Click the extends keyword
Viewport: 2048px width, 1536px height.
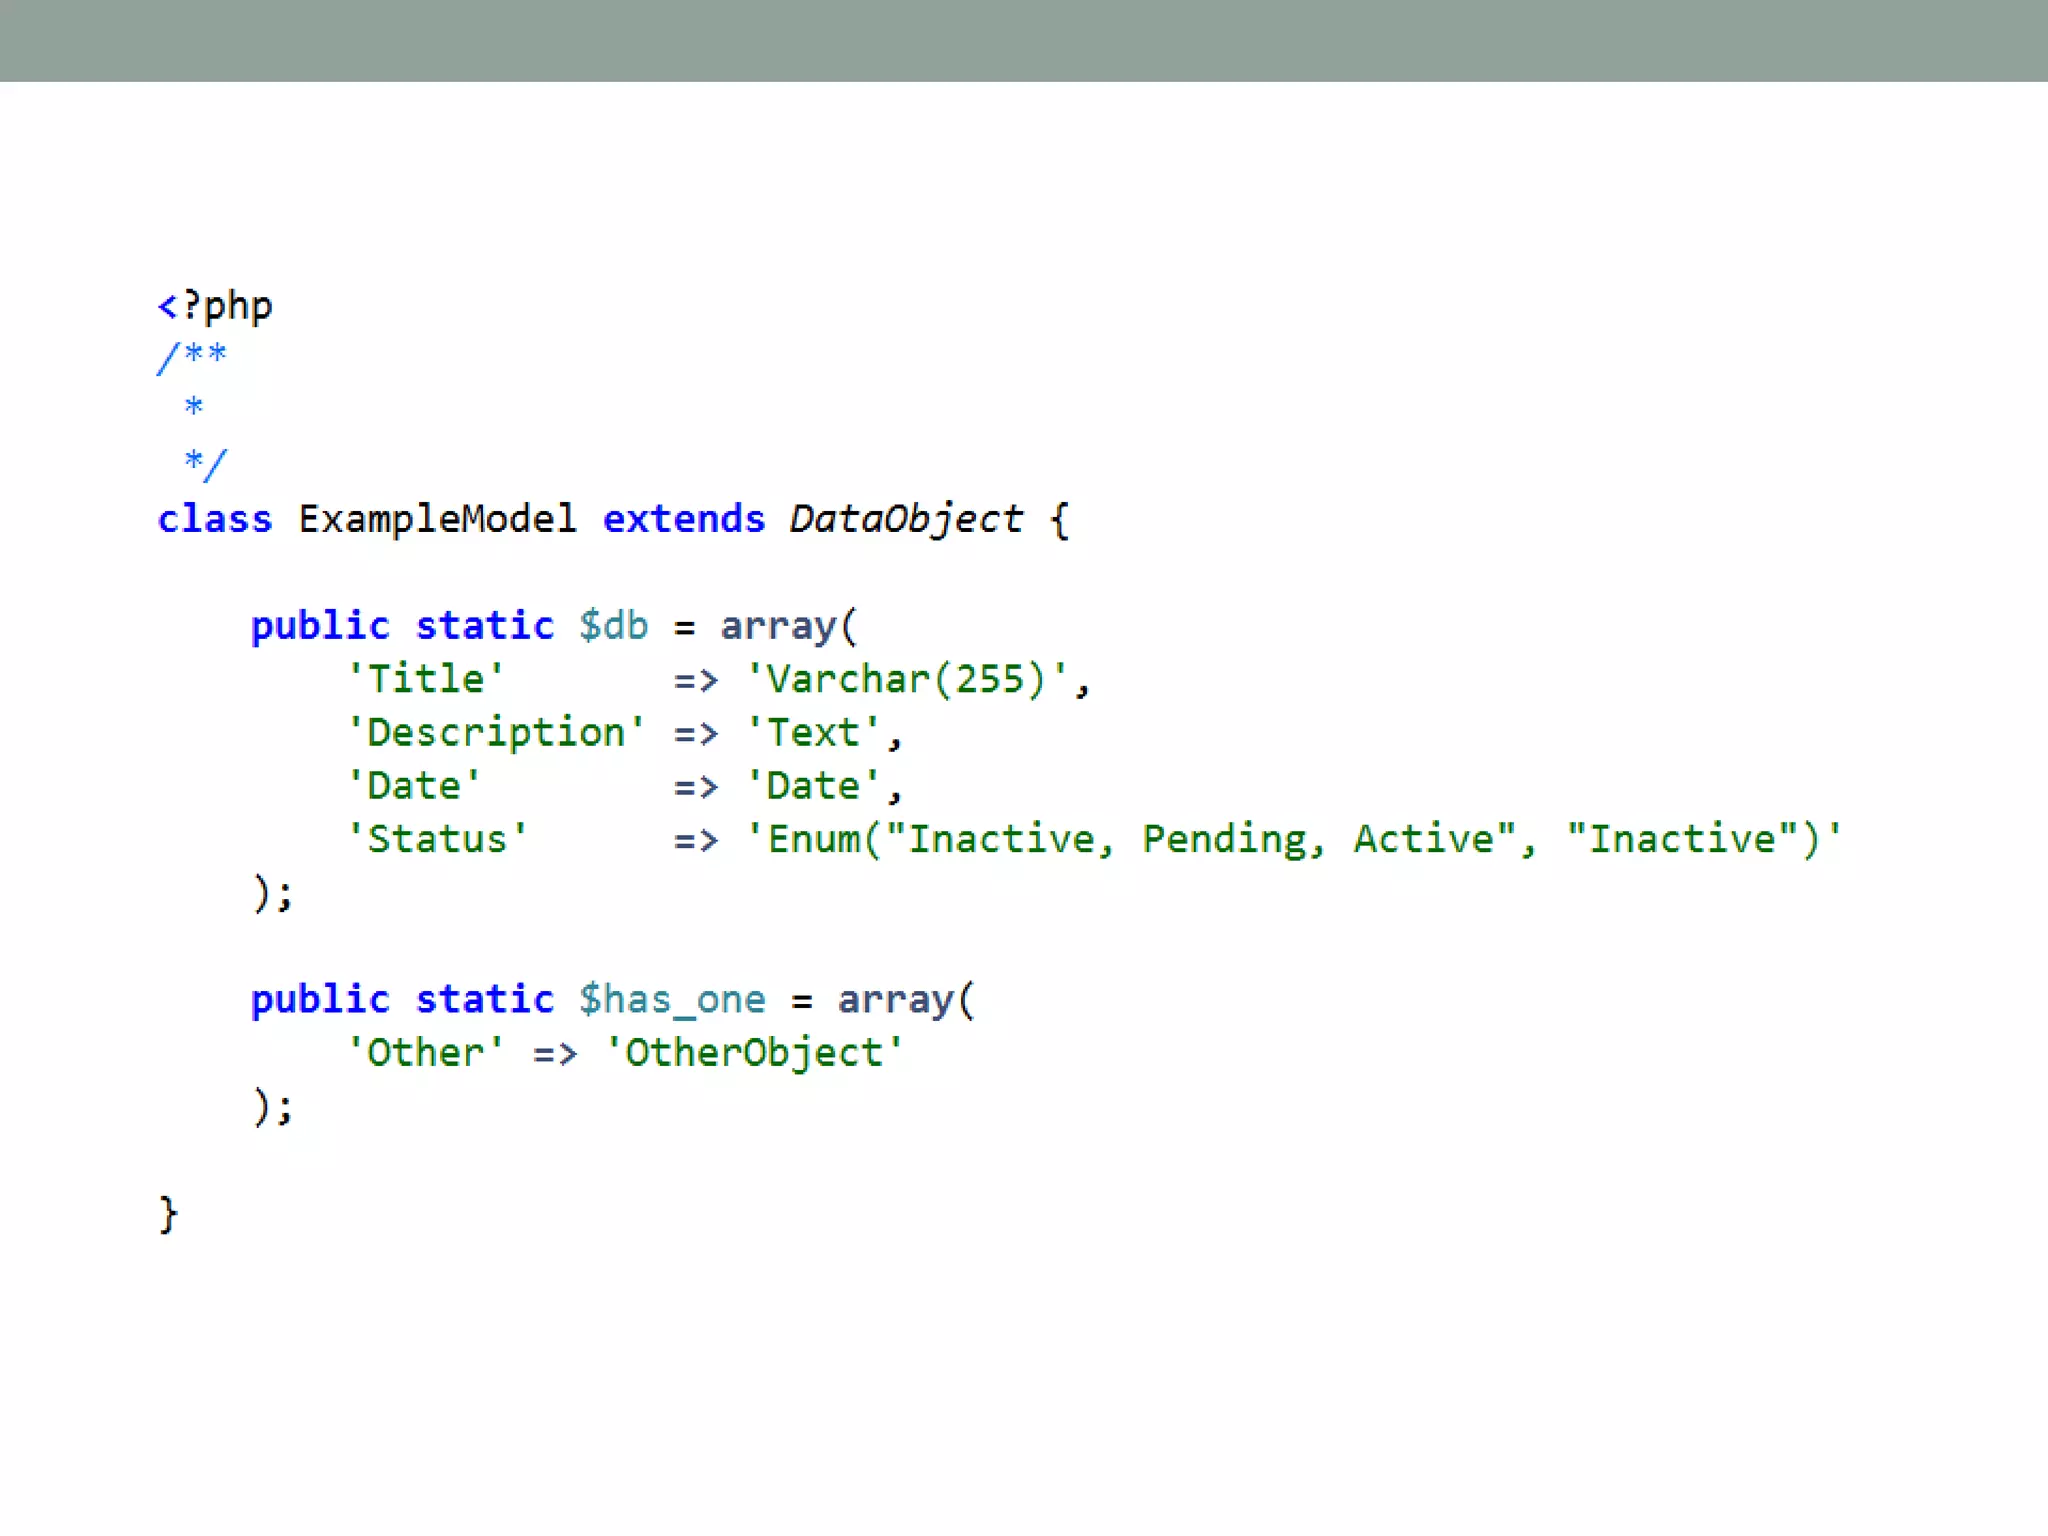coord(683,519)
